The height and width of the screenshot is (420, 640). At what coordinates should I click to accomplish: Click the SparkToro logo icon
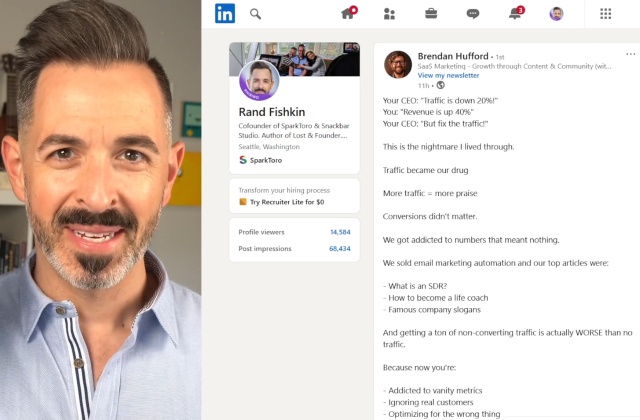coord(243,160)
